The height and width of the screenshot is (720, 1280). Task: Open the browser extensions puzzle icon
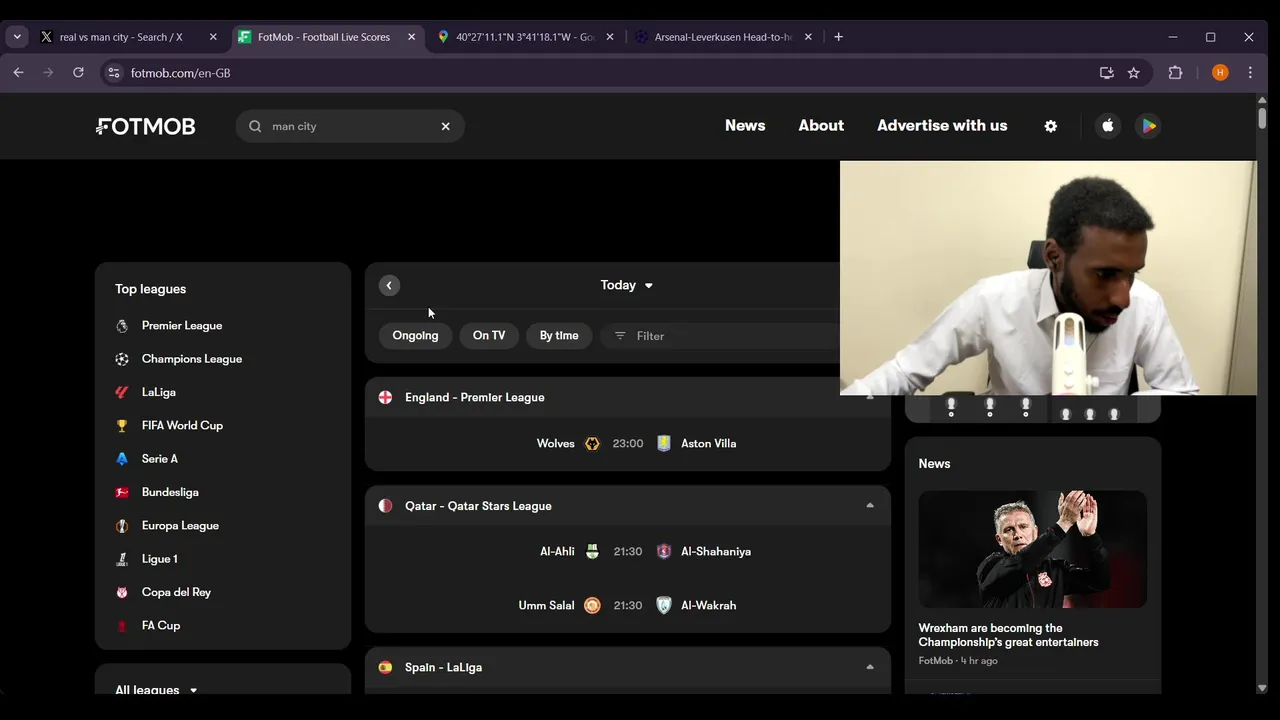1176,73
